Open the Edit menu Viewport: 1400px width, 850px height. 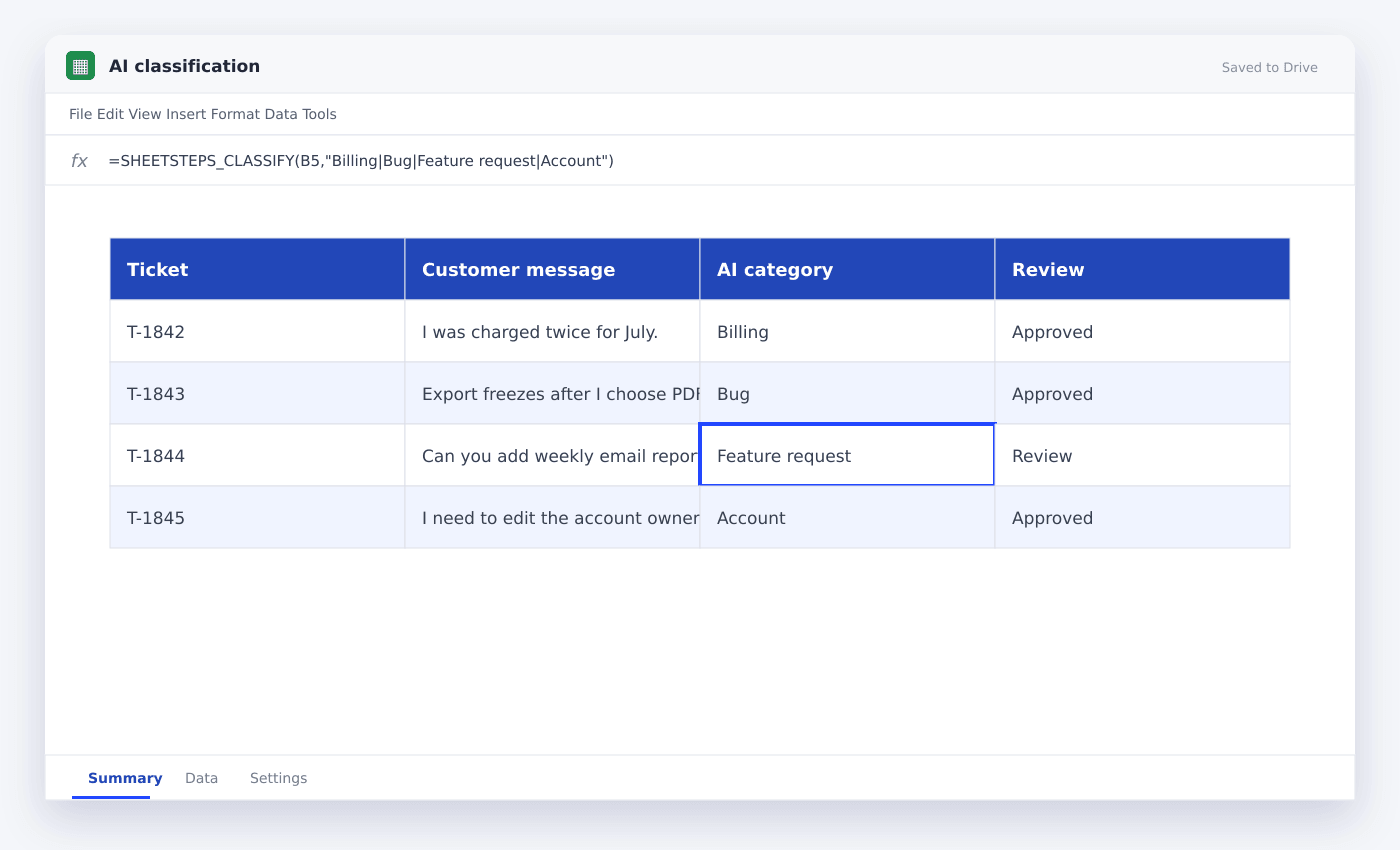tap(110, 114)
